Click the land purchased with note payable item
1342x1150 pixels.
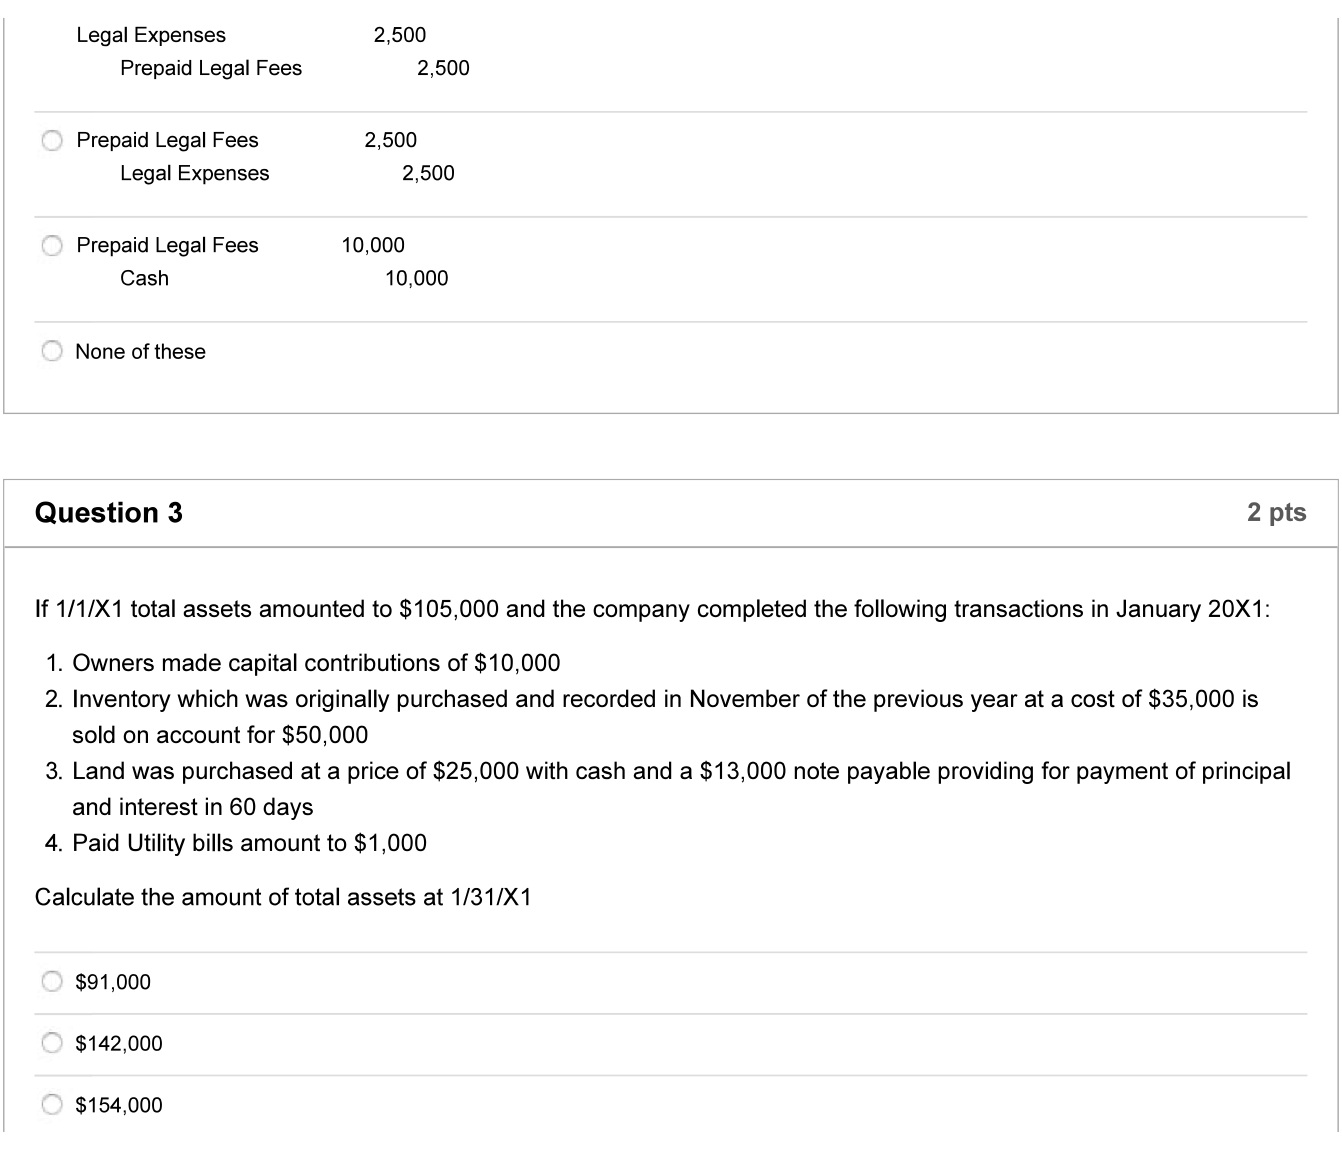(681, 788)
